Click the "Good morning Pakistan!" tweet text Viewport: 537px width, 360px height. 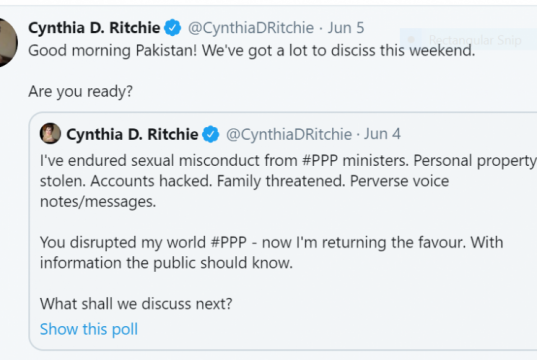click(252, 51)
